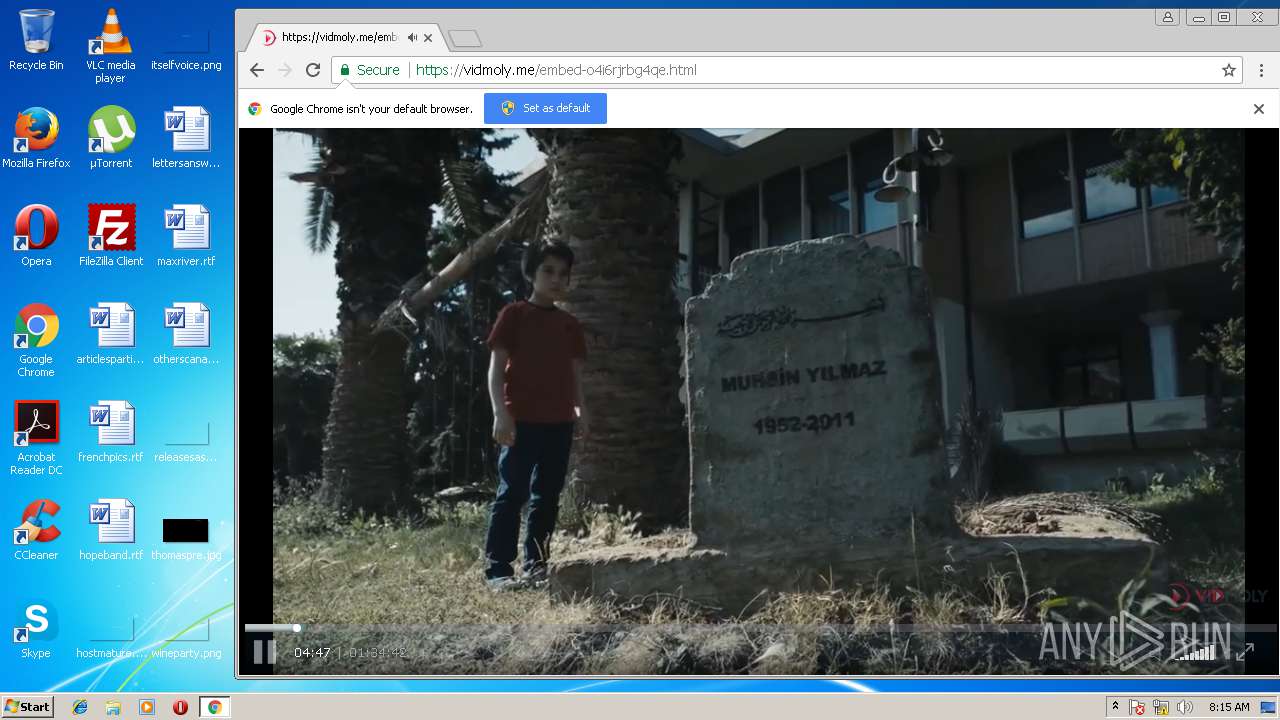Image resolution: width=1280 pixels, height=720 pixels.
Task: Adjust the video player volume bars
Action: 1196,652
